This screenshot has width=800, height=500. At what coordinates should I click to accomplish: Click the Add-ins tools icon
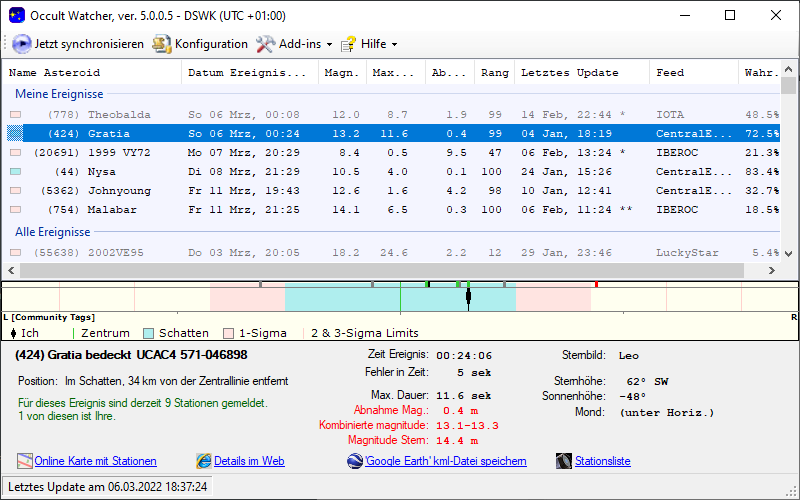(265, 44)
